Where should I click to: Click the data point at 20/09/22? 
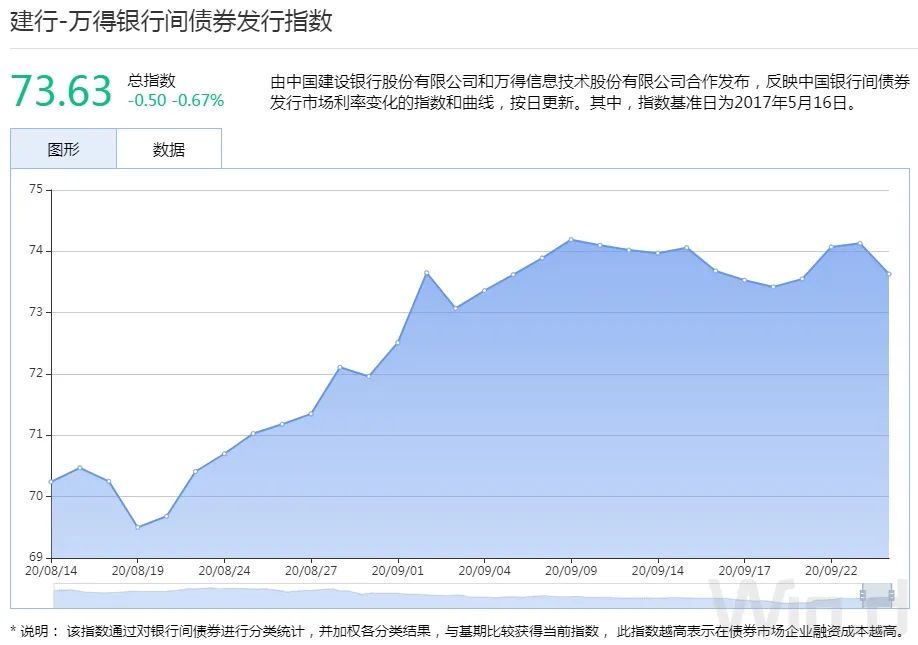pyautogui.click(x=831, y=247)
